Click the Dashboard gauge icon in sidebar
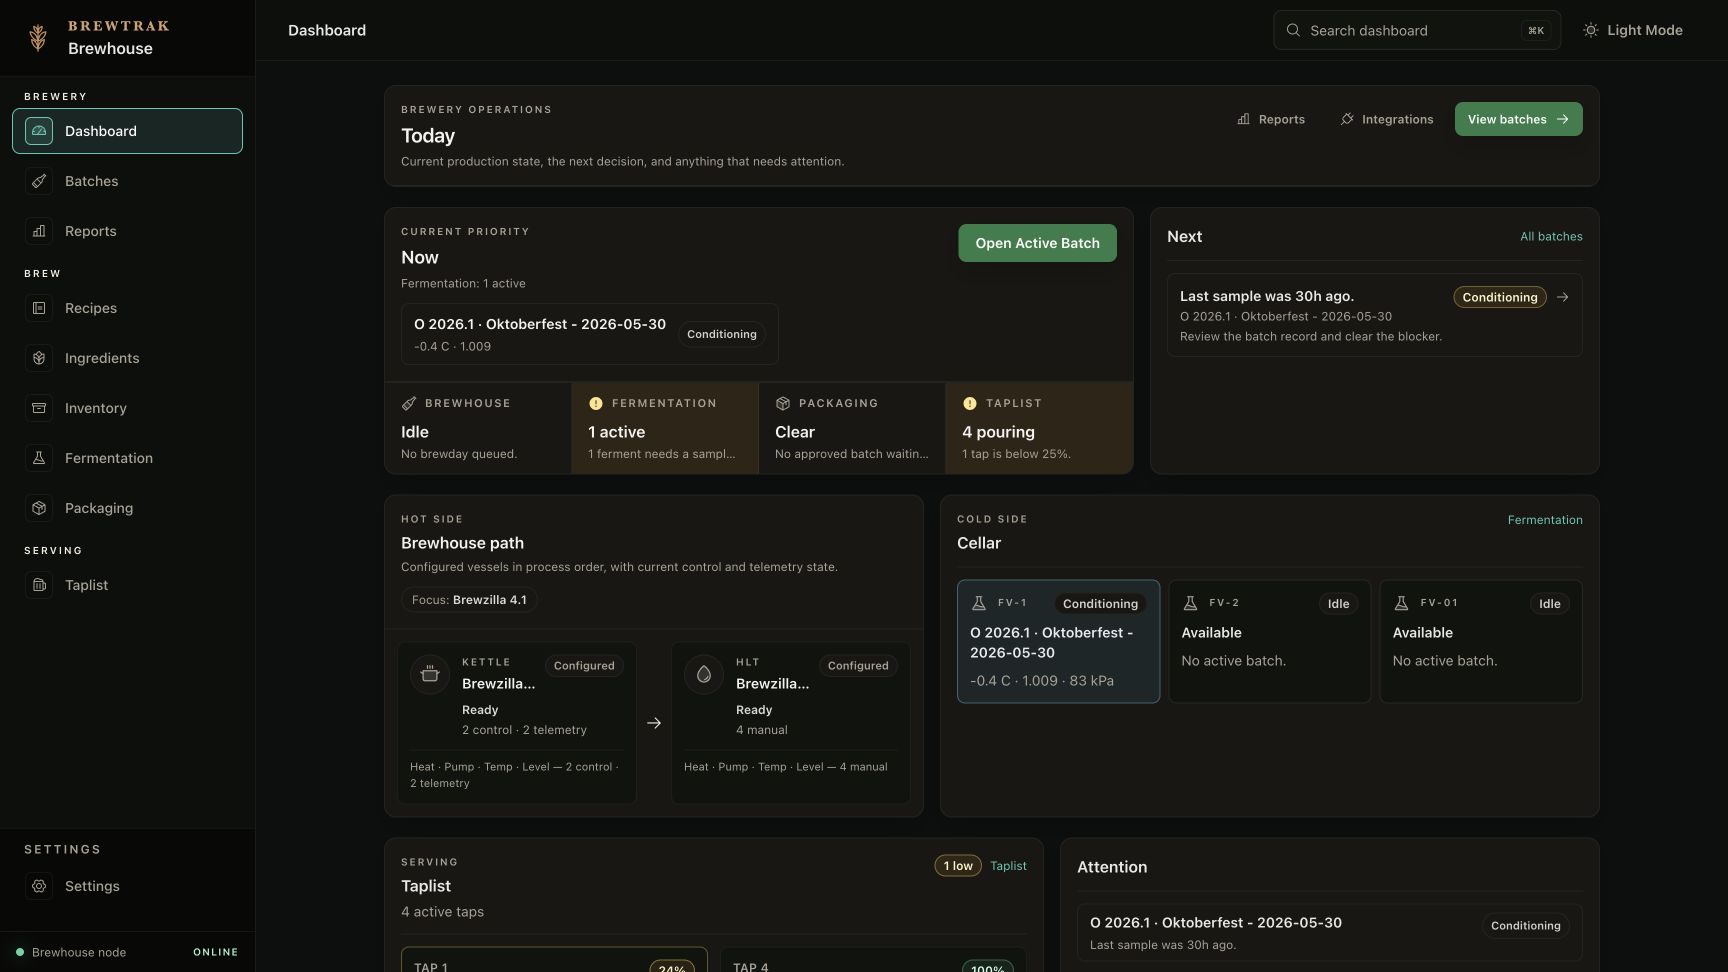The height and width of the screenshot is (972, 1728). (39, 131)
